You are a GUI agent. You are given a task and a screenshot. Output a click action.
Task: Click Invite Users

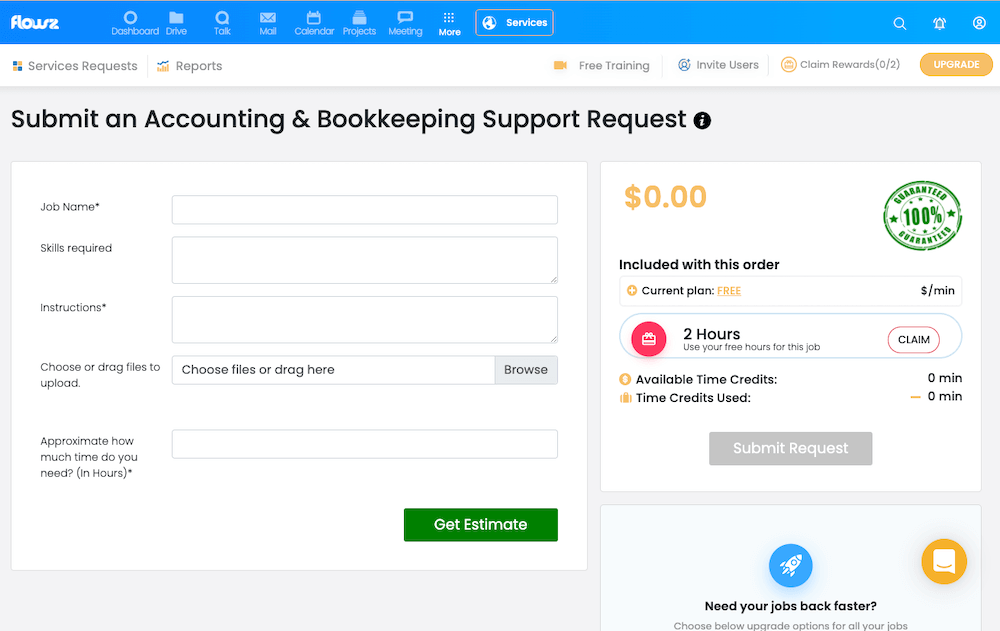[x=718, y=64]
